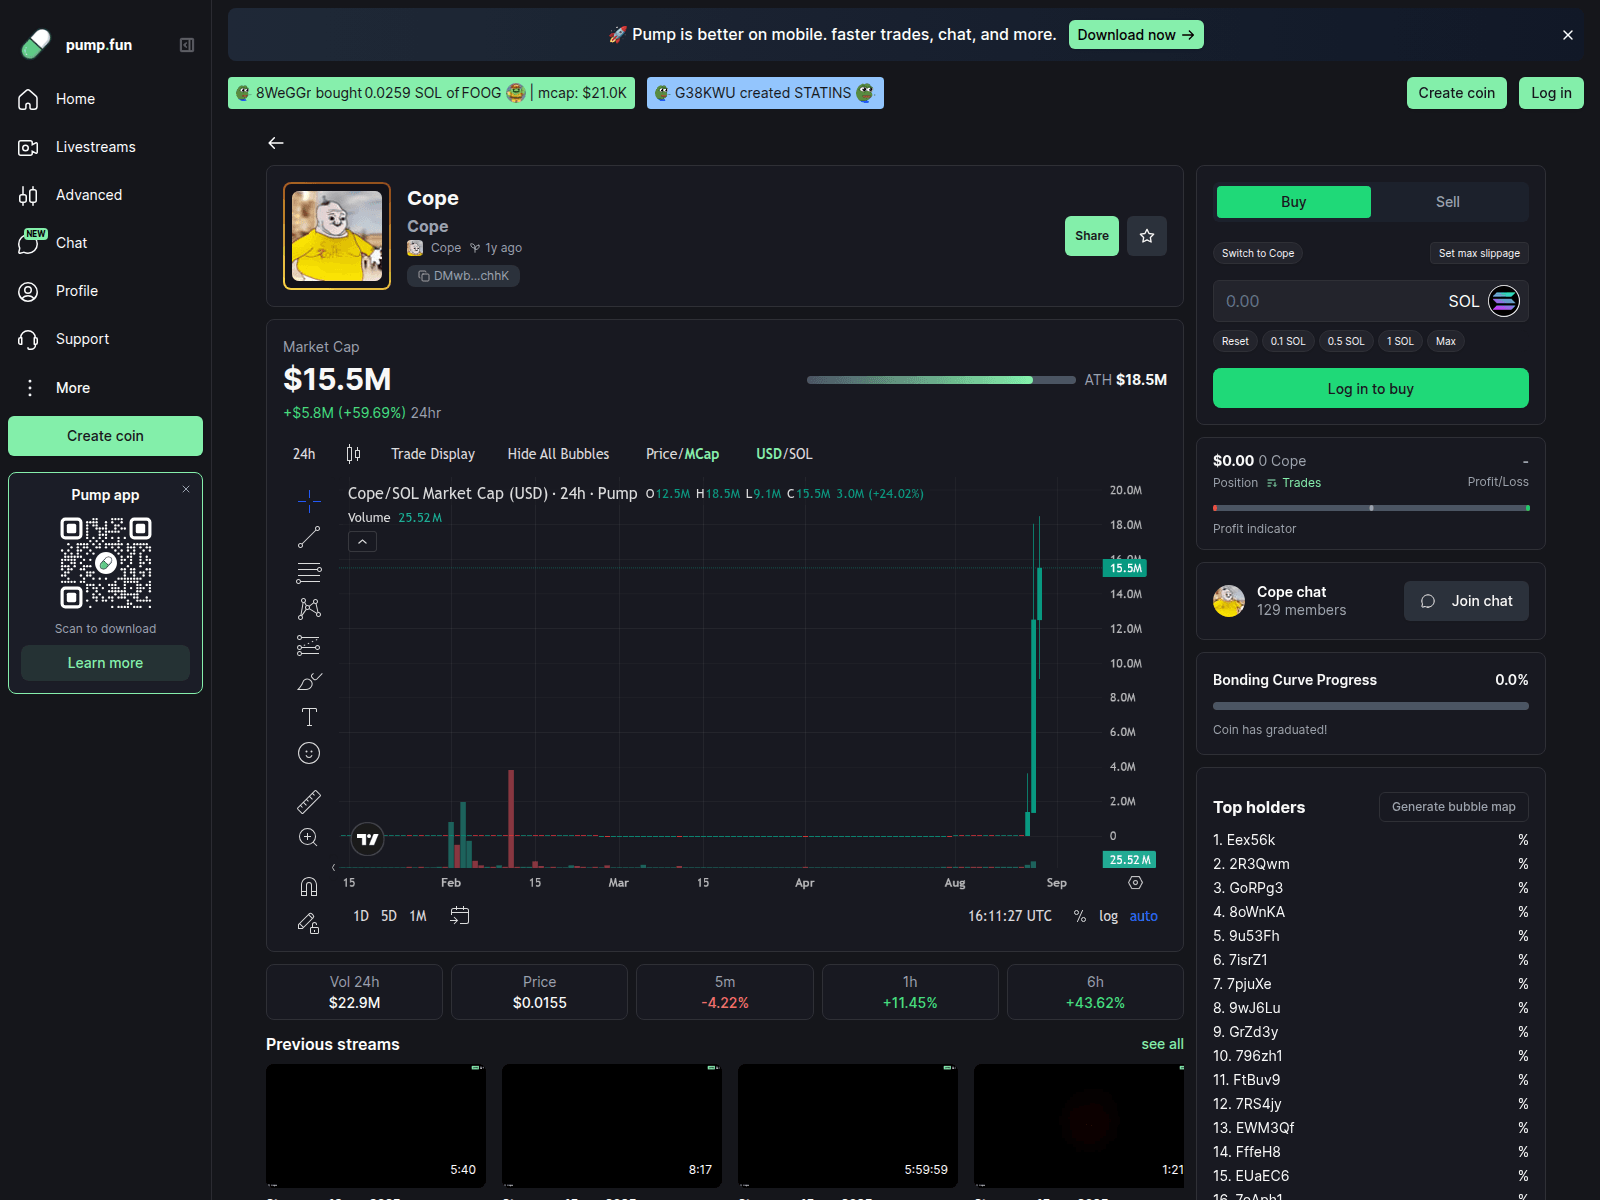
Task: Collapse the chart legend chevron
Action: pyautogui.click(x=362, y=542)
